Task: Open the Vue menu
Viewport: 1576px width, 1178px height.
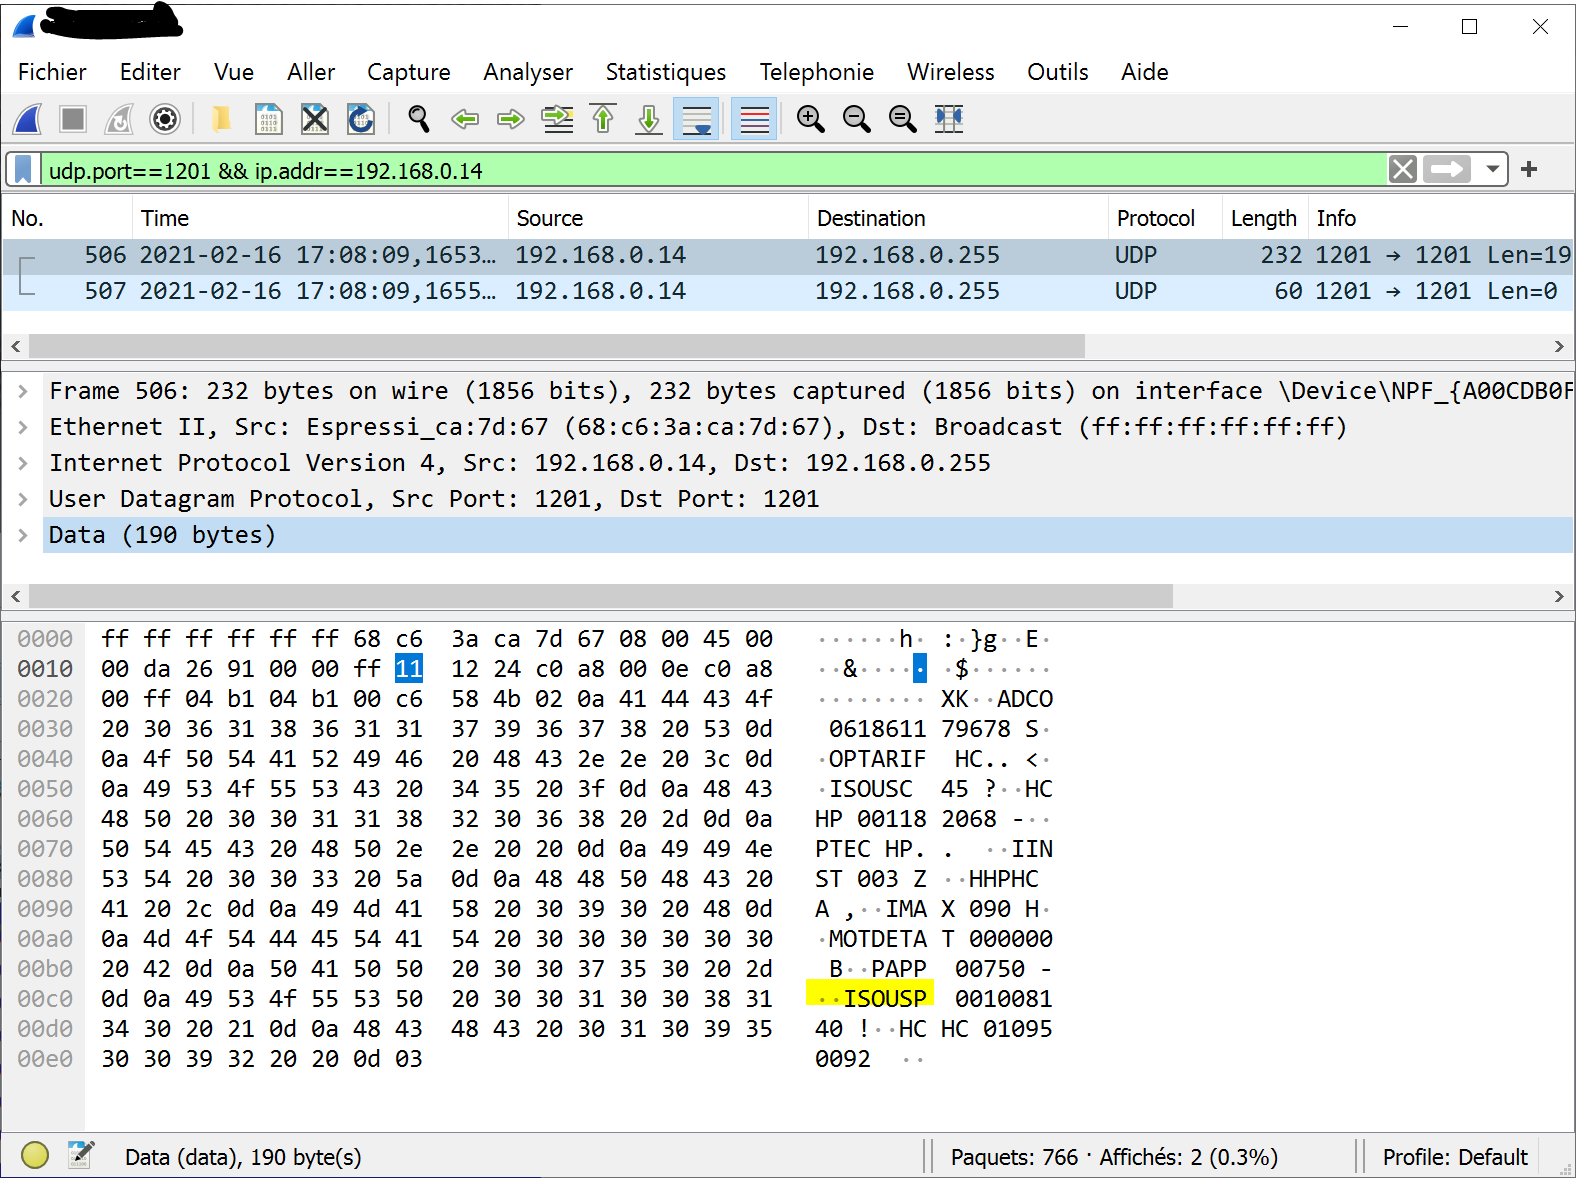Action: pos(234,72)
